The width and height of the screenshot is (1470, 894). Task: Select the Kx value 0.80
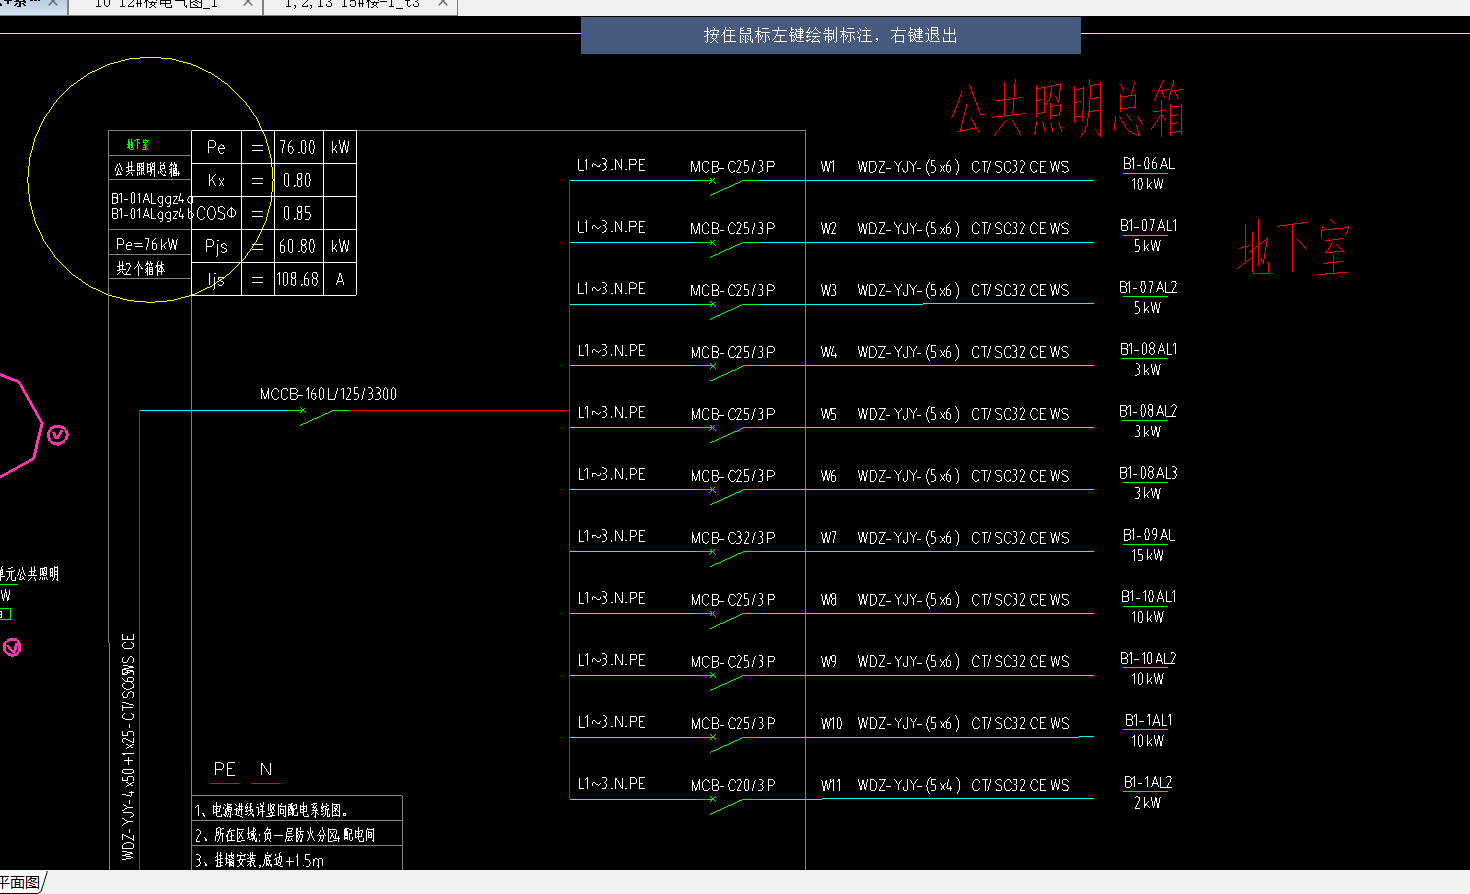(297, 181)
